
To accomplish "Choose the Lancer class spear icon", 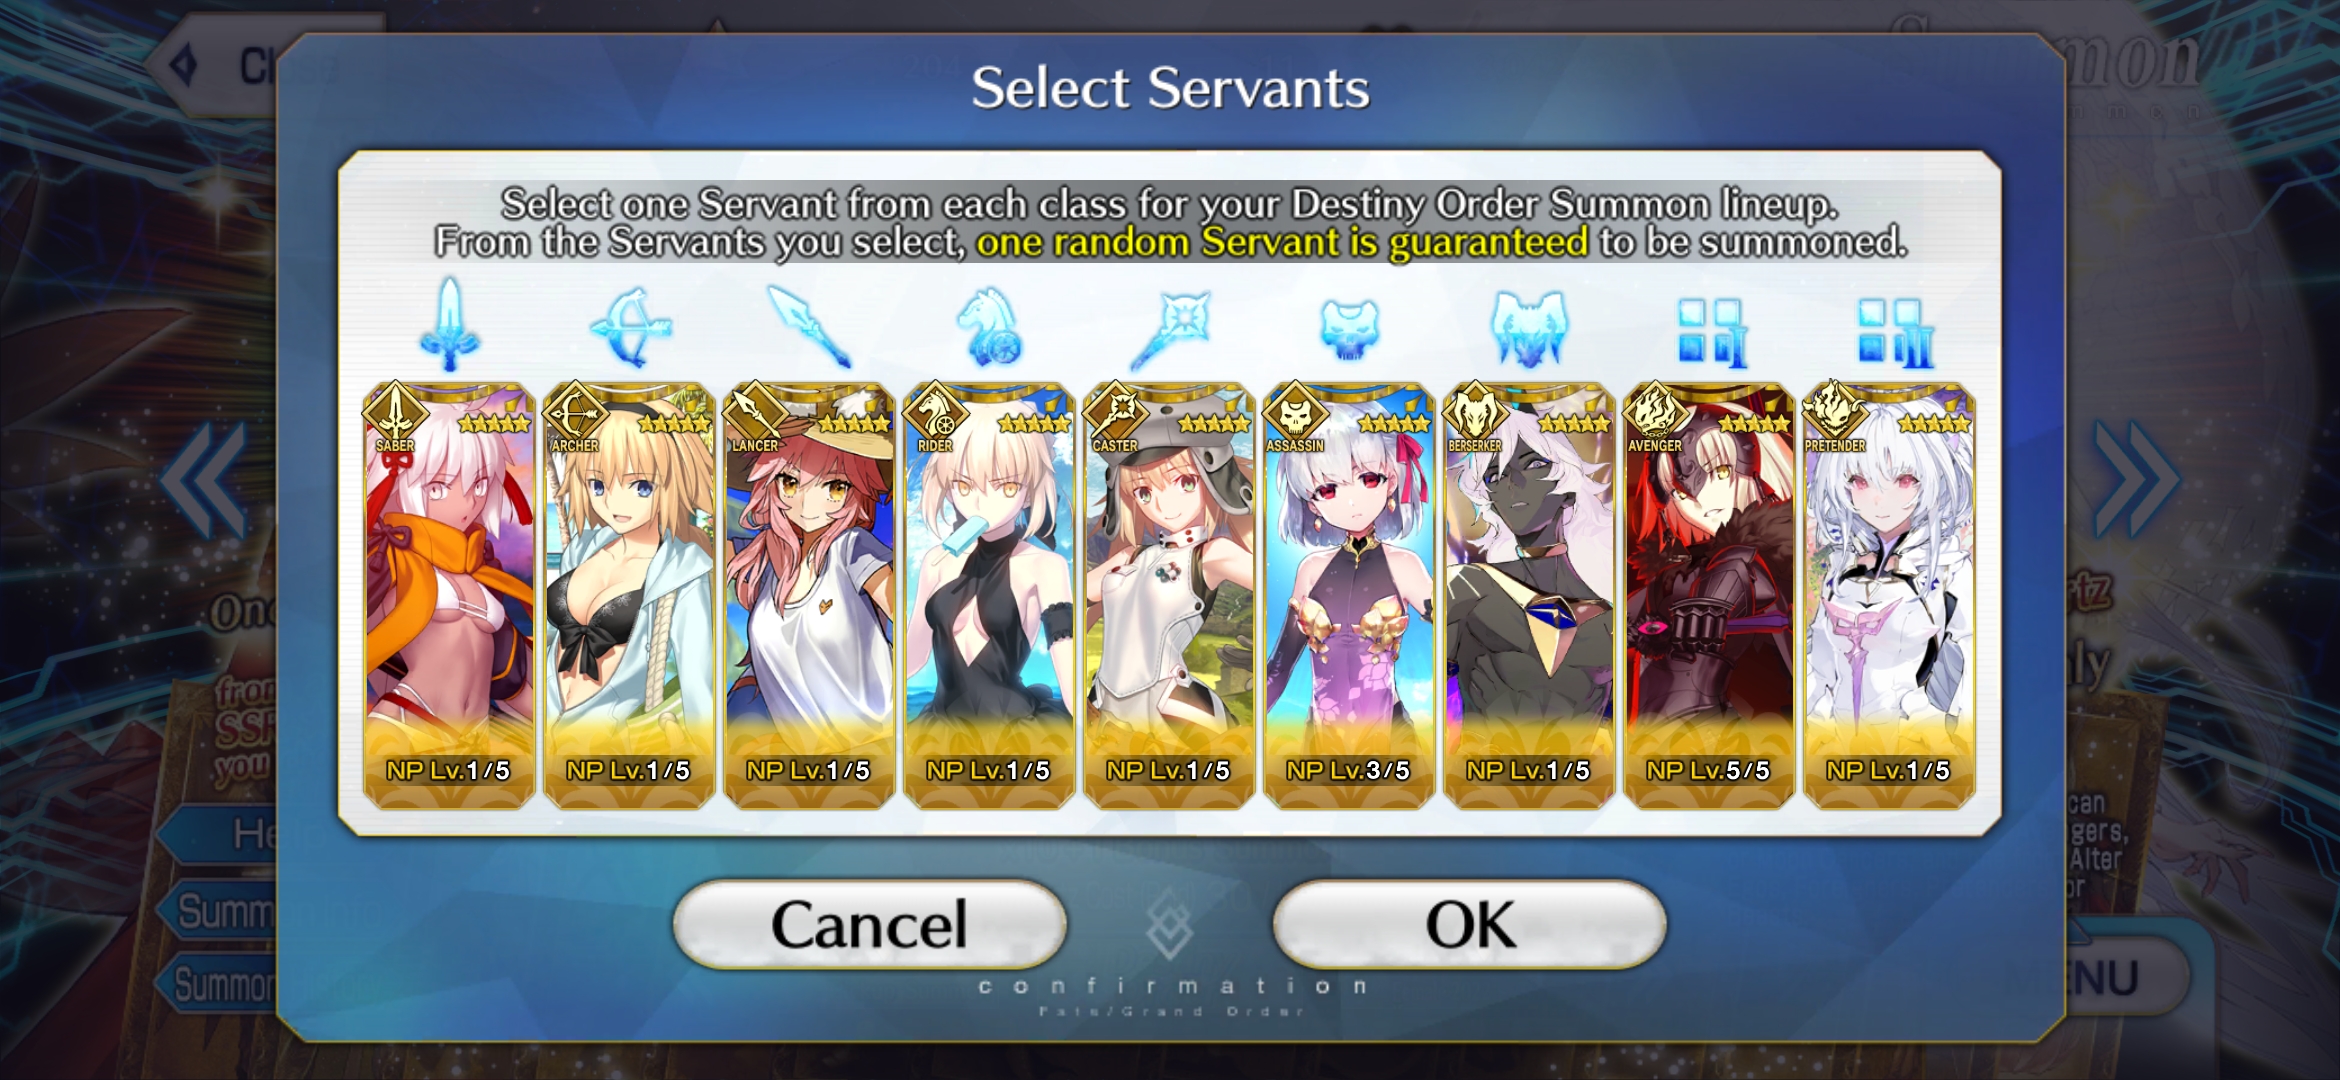I will coord(809,327).
